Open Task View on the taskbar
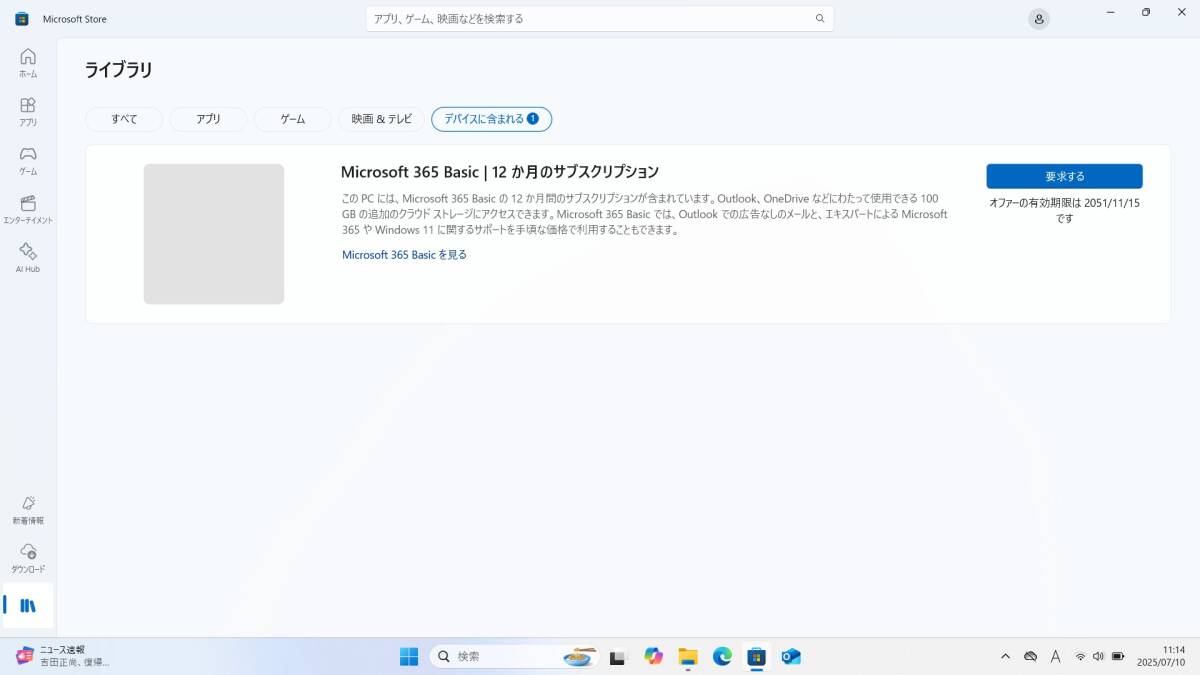The width and height of the screenshot is (1200, 675). click(618, 657)
